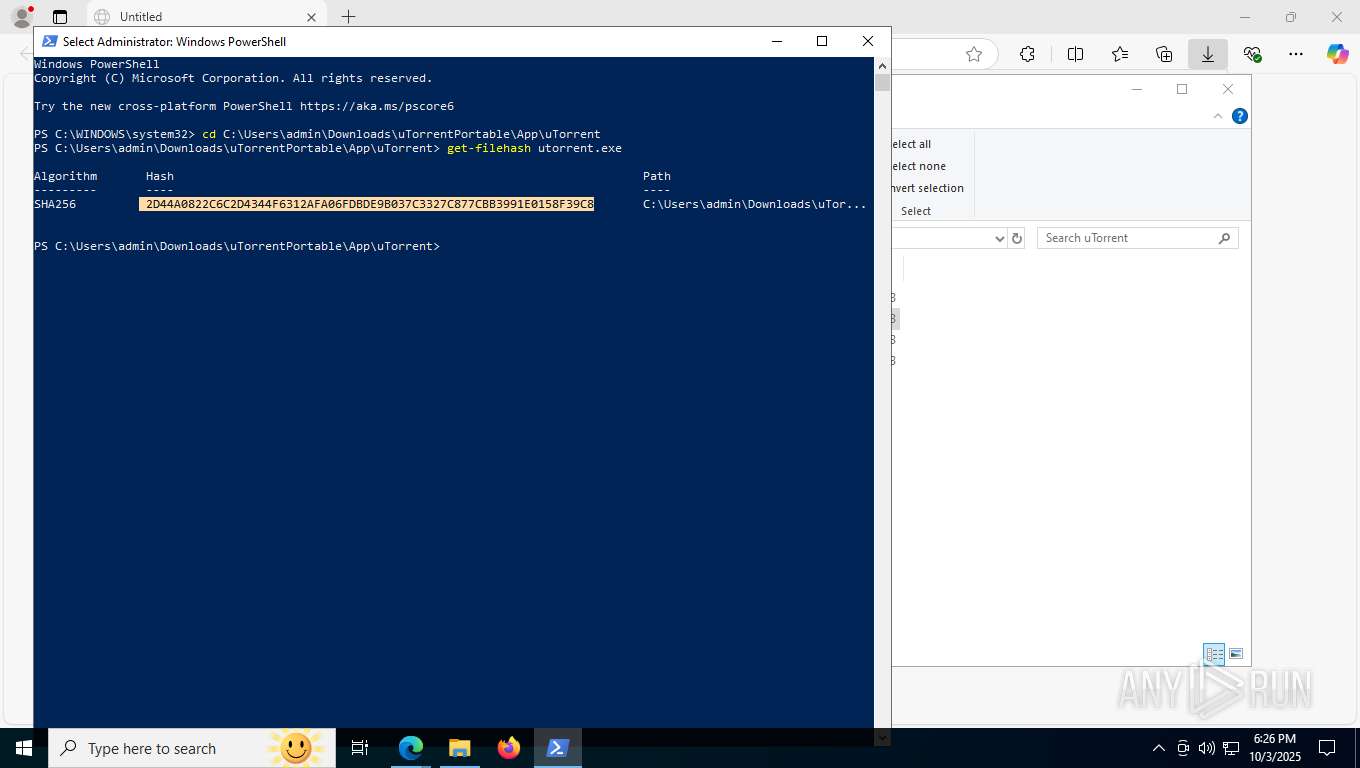Click the PowerShell scrollbar thumb
Screen dimensions: 1360x768
pos(882,82)
